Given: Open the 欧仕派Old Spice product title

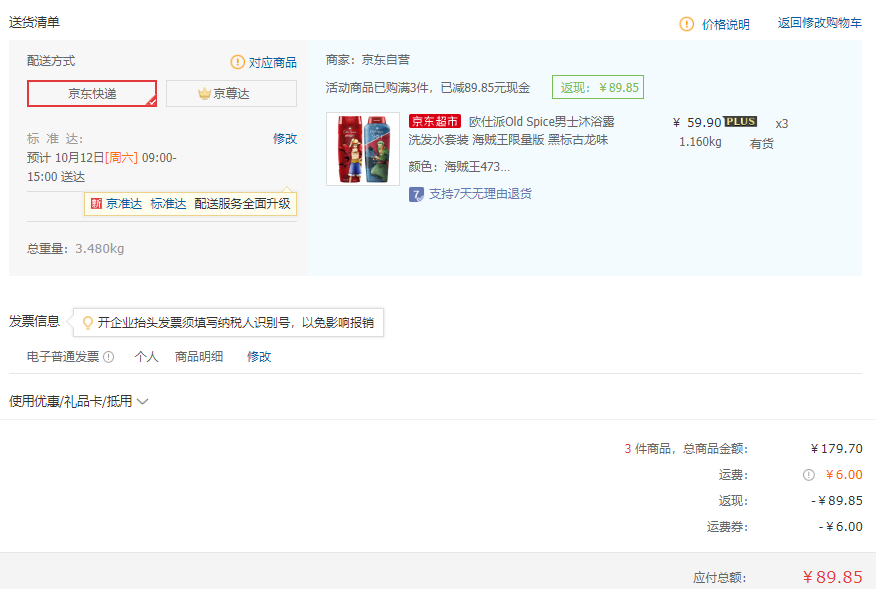Looking at the screenshot, I should 511,130.
